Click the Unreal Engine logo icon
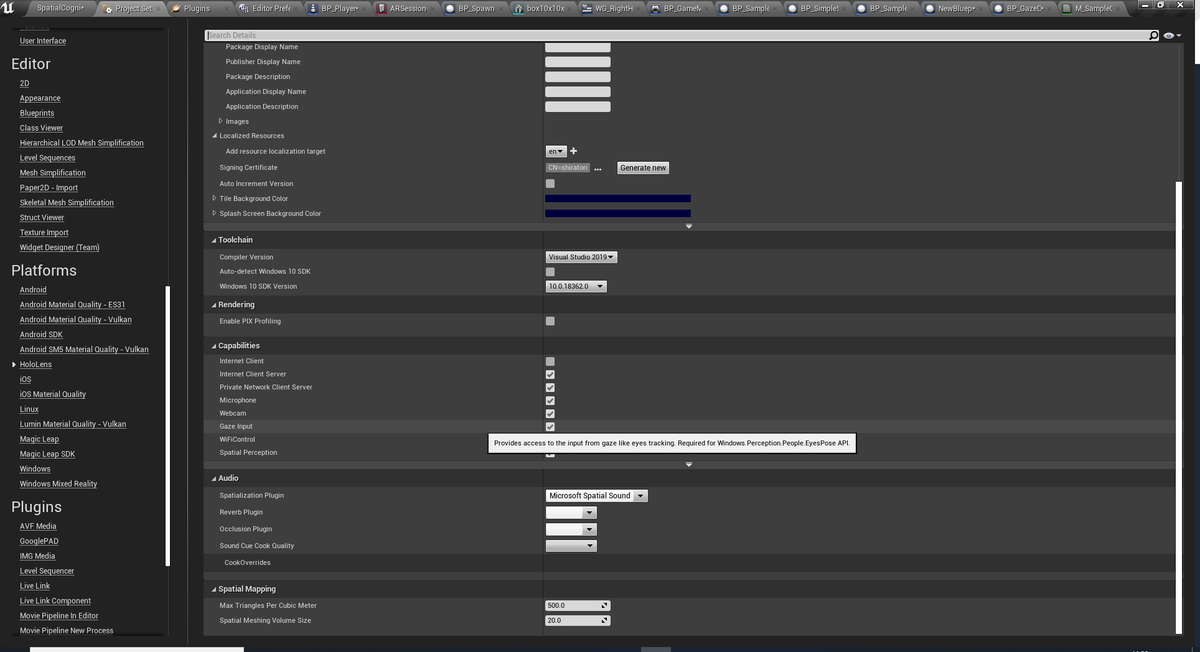Image resolution: width=1200 pixels, height=652 pixels. 8,7
